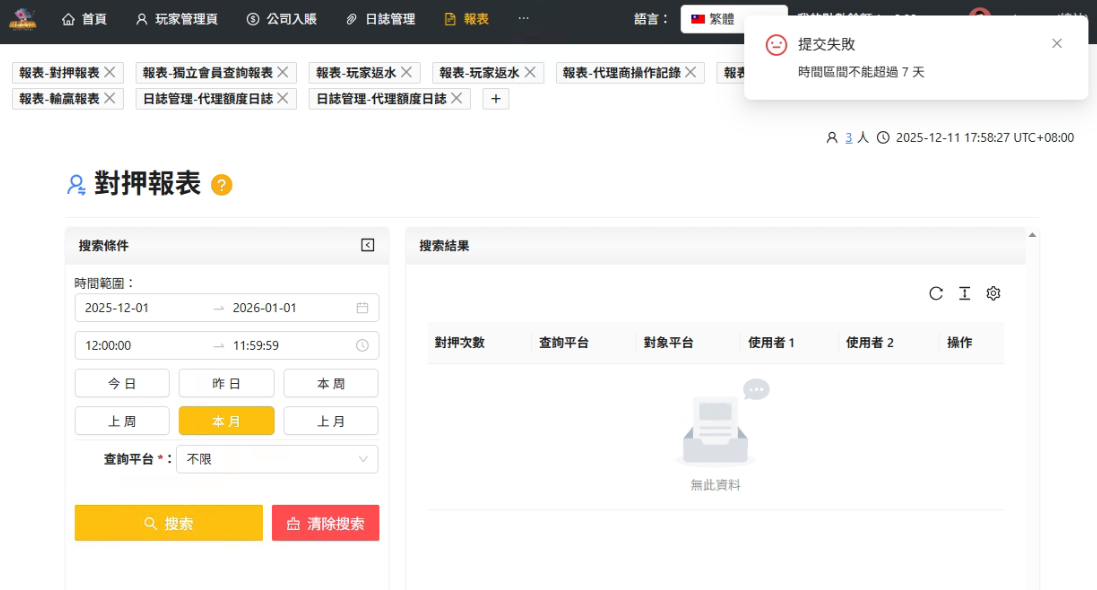The height and width of the screenshot is (590, 1097).
Task: Select the 今日 quick range option
Action: 122,383
